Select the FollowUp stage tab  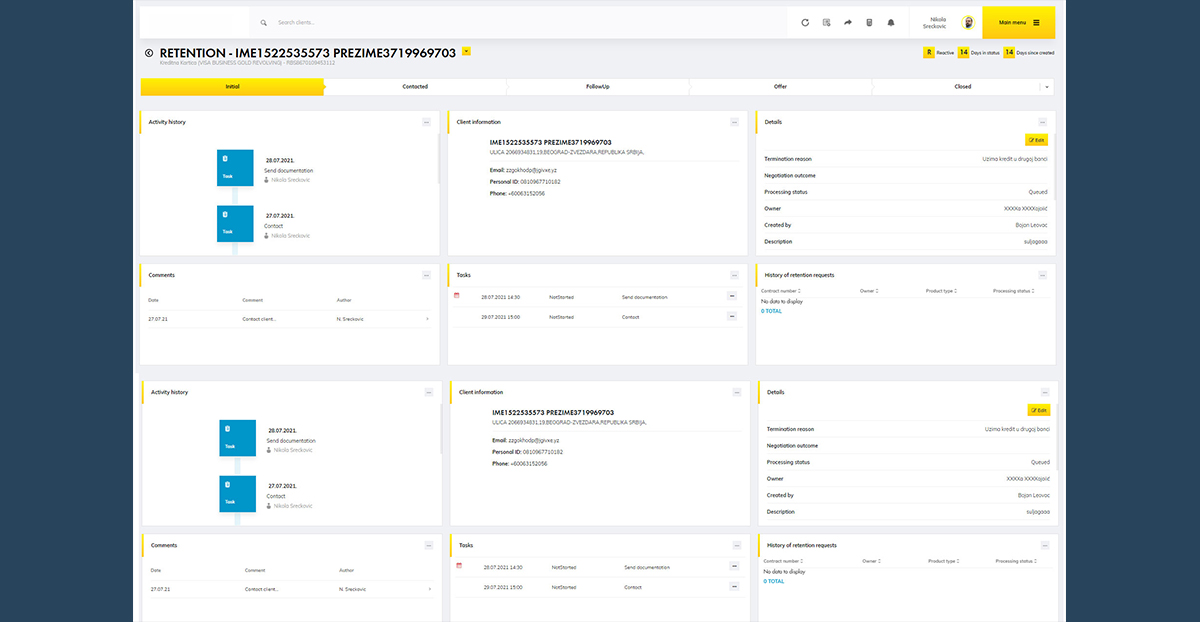pyautogui.click(x=597, y=87)
